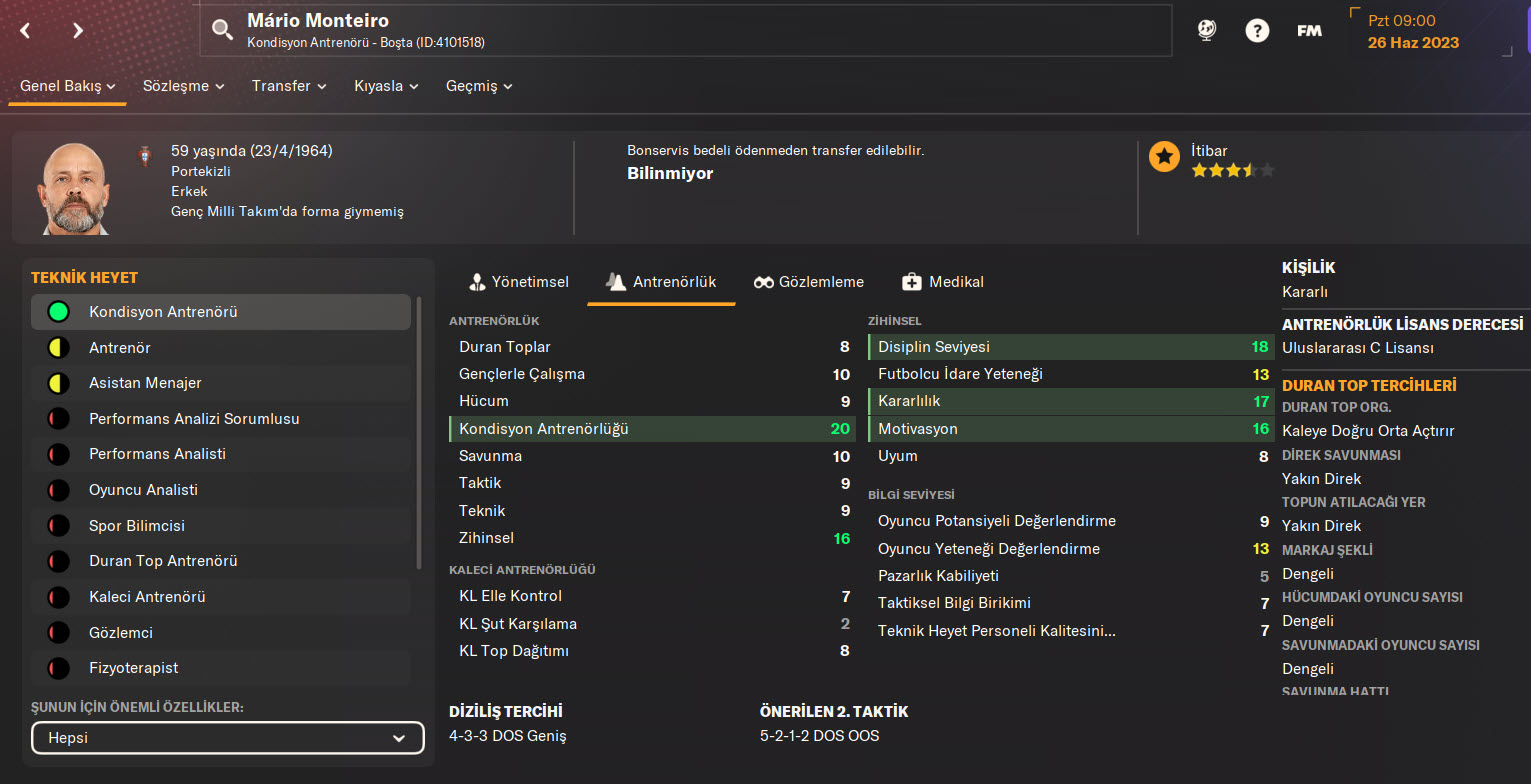Select the Kondisyon Antrenörü green role indicator
This screenshot has height=784, width=1531.
coord(59,312)
